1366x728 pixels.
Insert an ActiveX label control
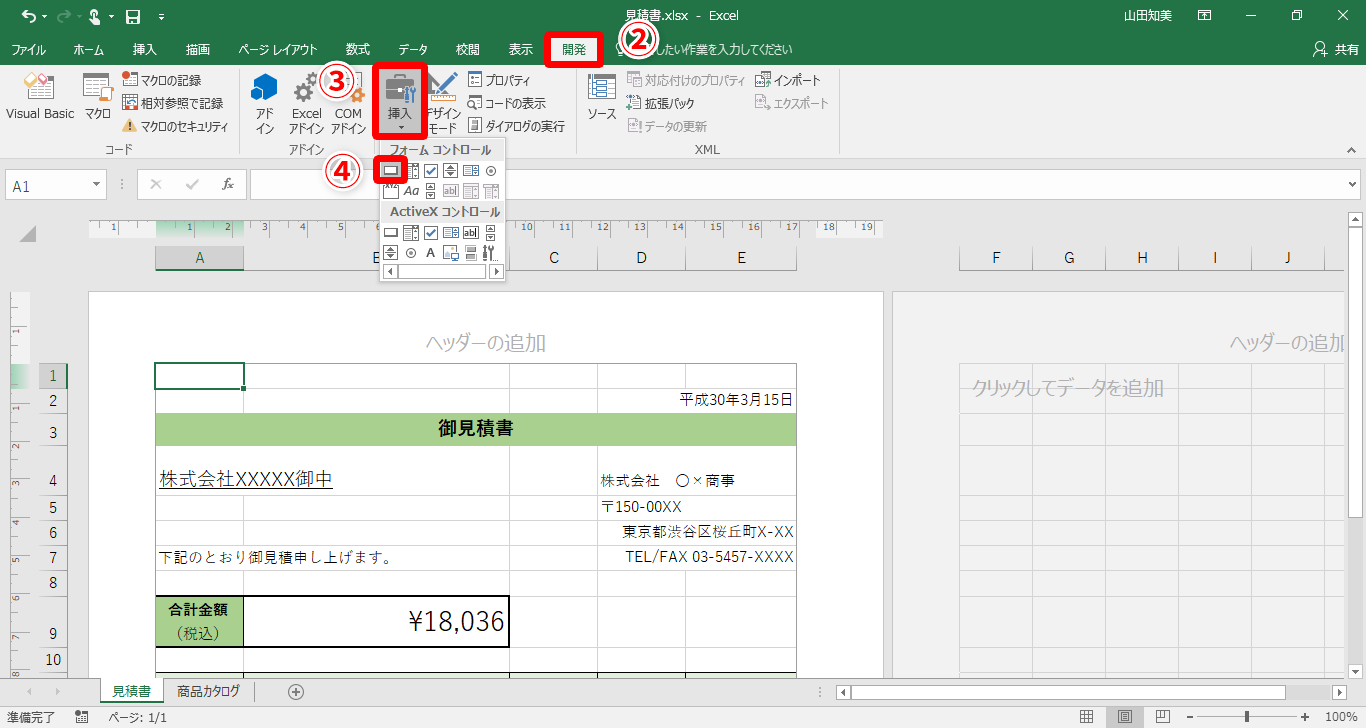pos(431,253)
